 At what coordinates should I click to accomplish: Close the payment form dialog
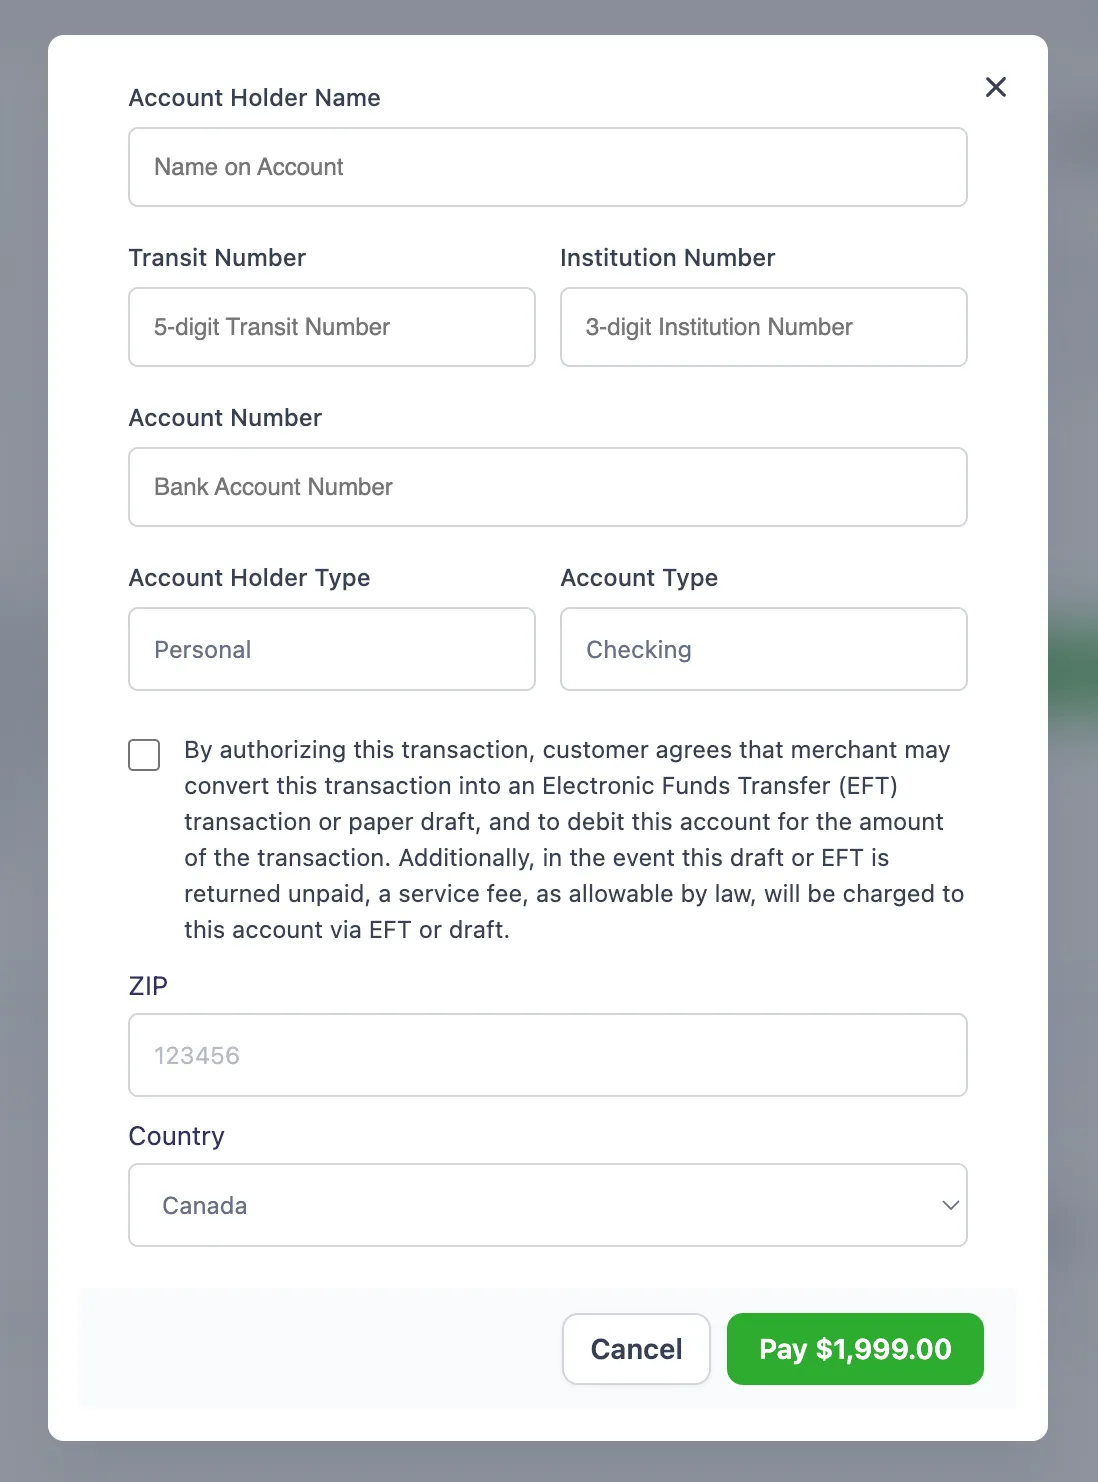995,87
